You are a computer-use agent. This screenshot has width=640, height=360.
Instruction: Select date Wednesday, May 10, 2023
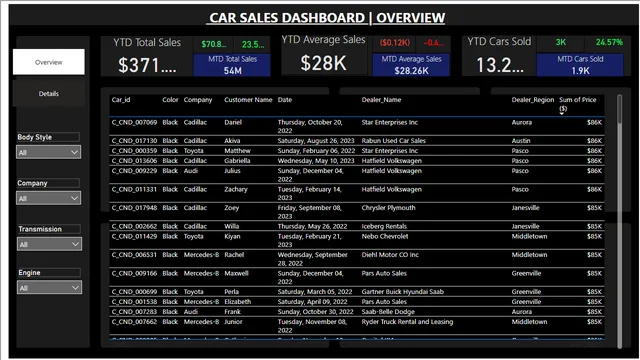pos(316,160)
